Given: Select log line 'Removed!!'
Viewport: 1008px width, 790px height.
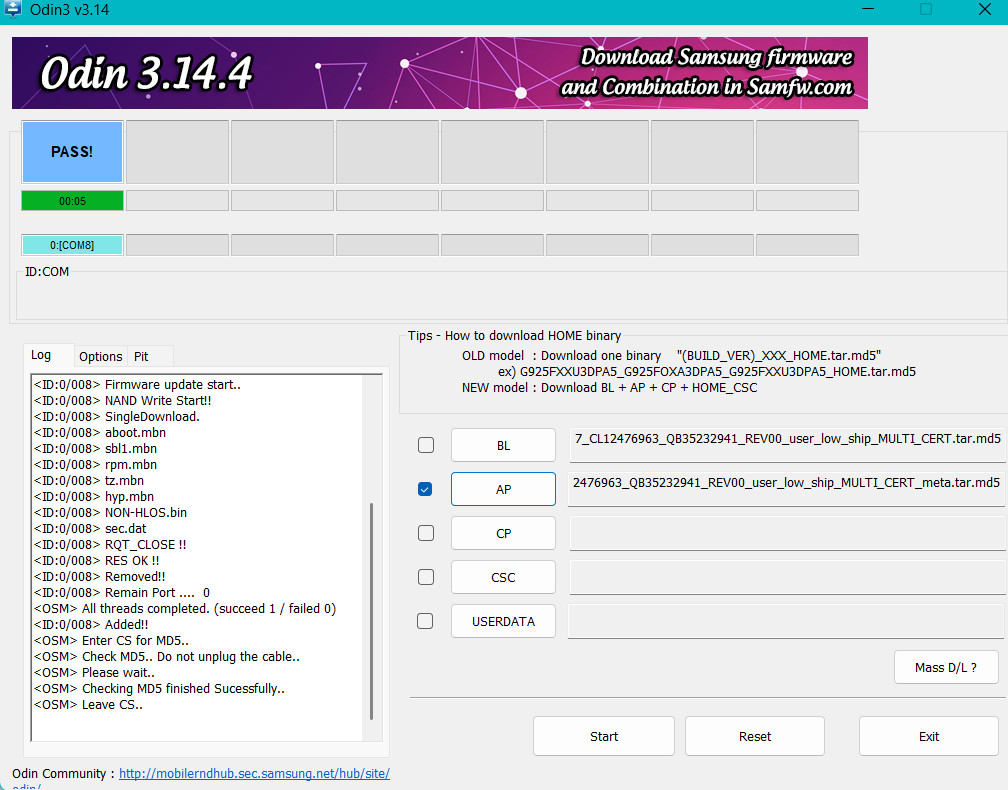Looking at the screenshot, I should tap(99, 577).
